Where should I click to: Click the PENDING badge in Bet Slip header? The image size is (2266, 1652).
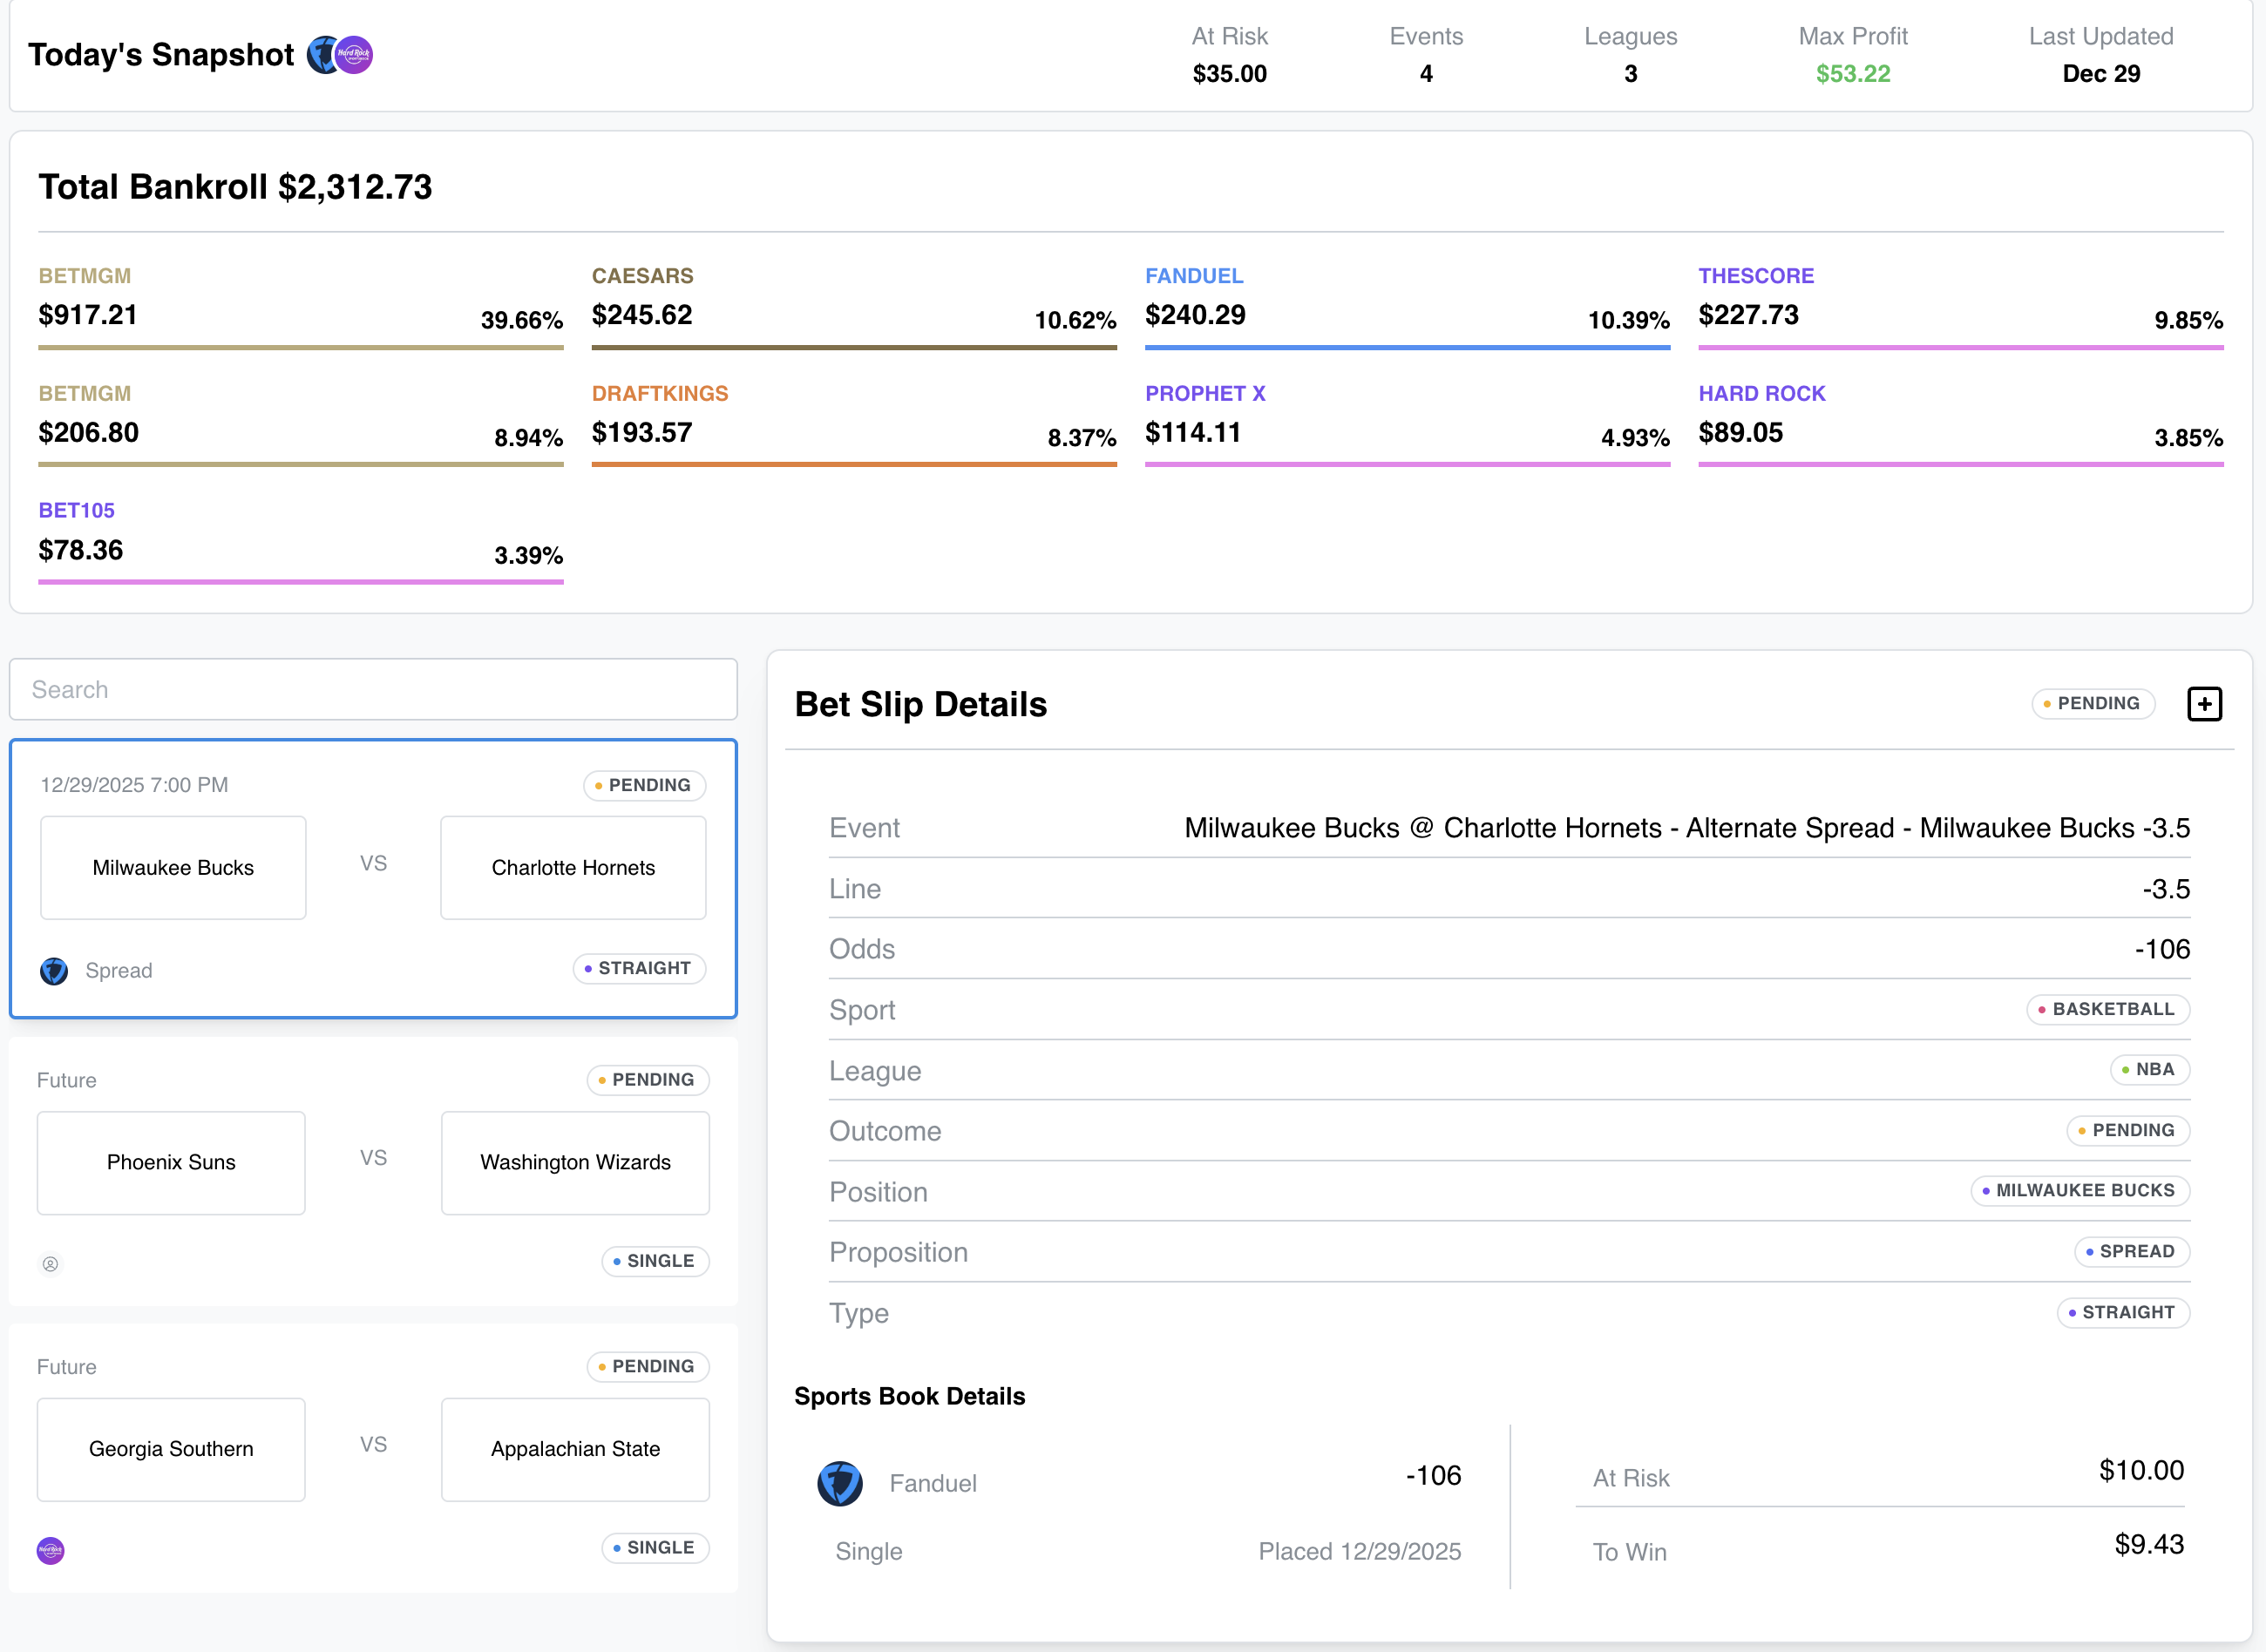2093,704
